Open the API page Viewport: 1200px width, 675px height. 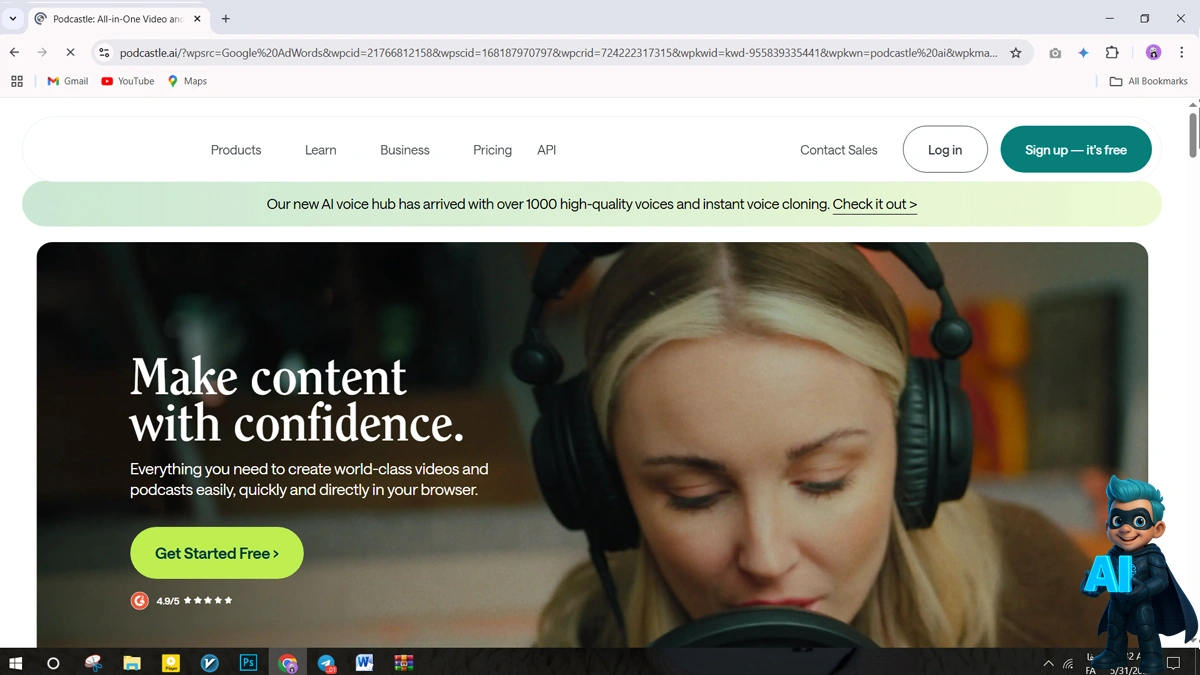click(546, 150)
